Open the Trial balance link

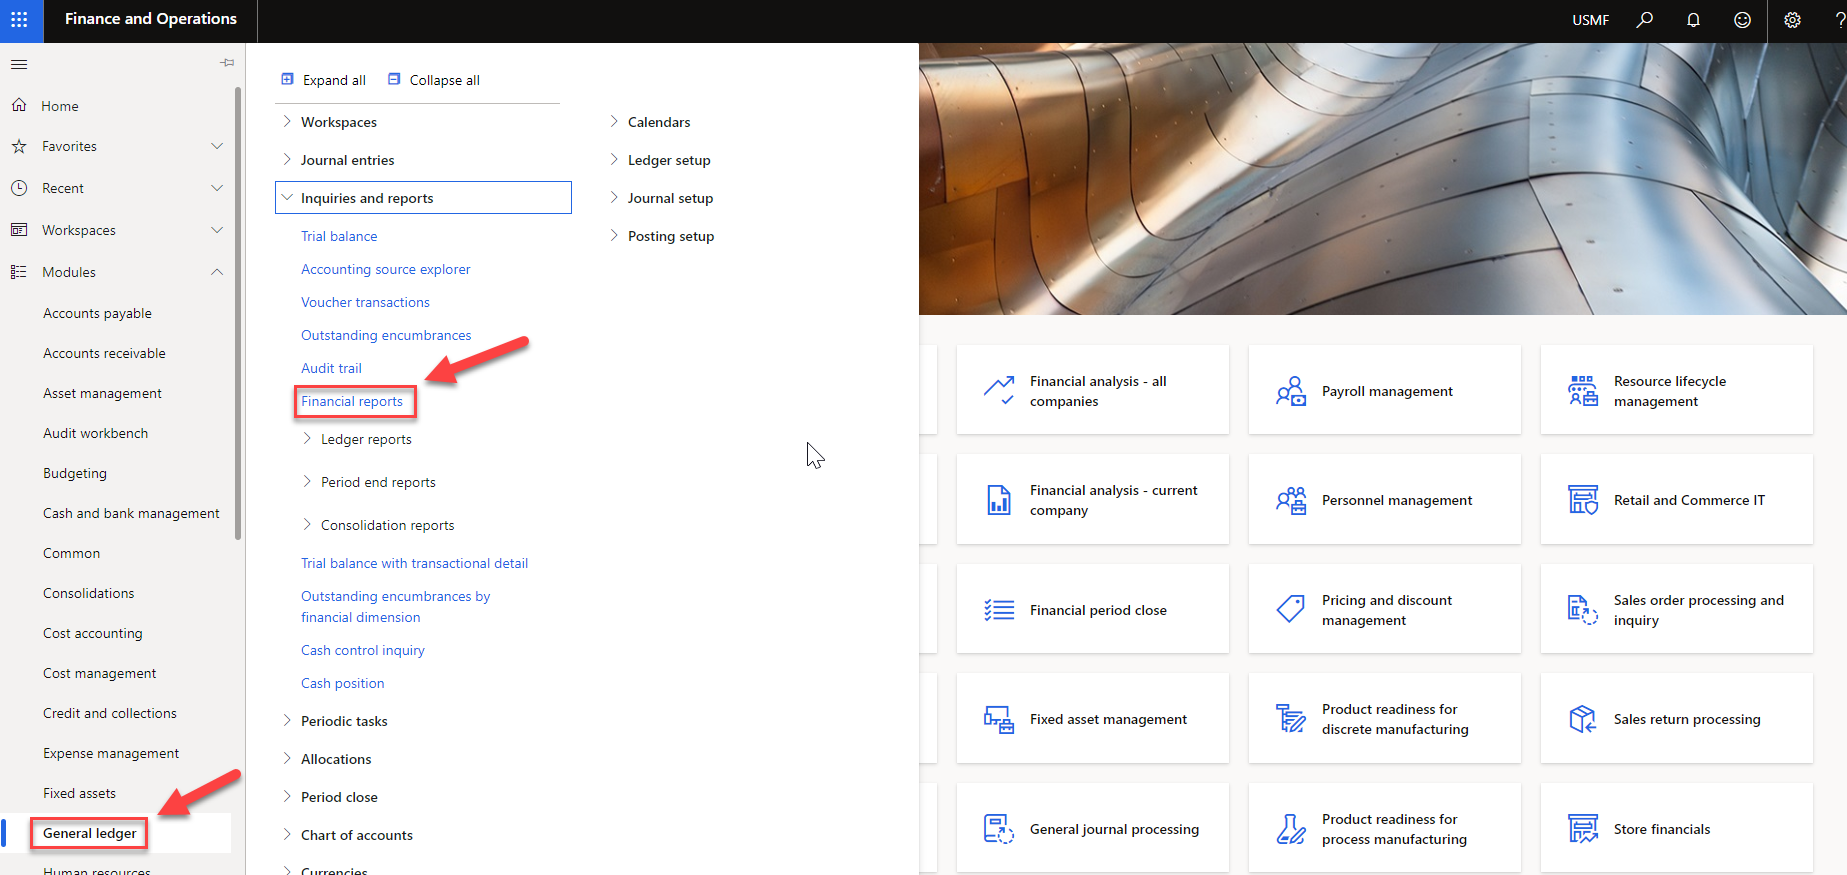(x=339, y=236)
